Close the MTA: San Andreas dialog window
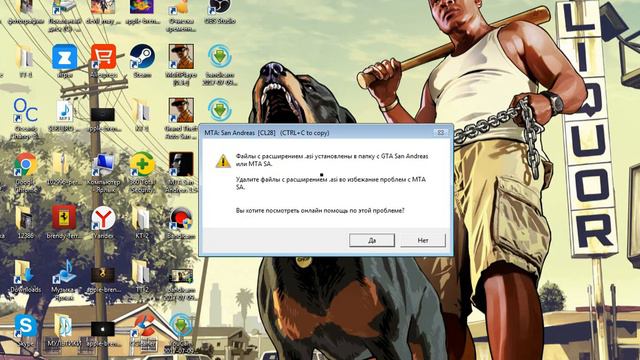 440,132
